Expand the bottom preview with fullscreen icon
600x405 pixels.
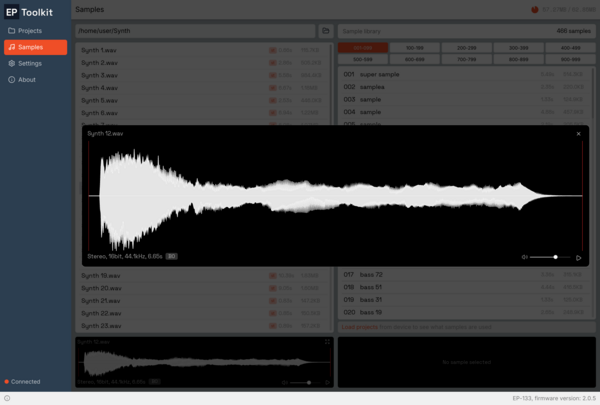327,342
